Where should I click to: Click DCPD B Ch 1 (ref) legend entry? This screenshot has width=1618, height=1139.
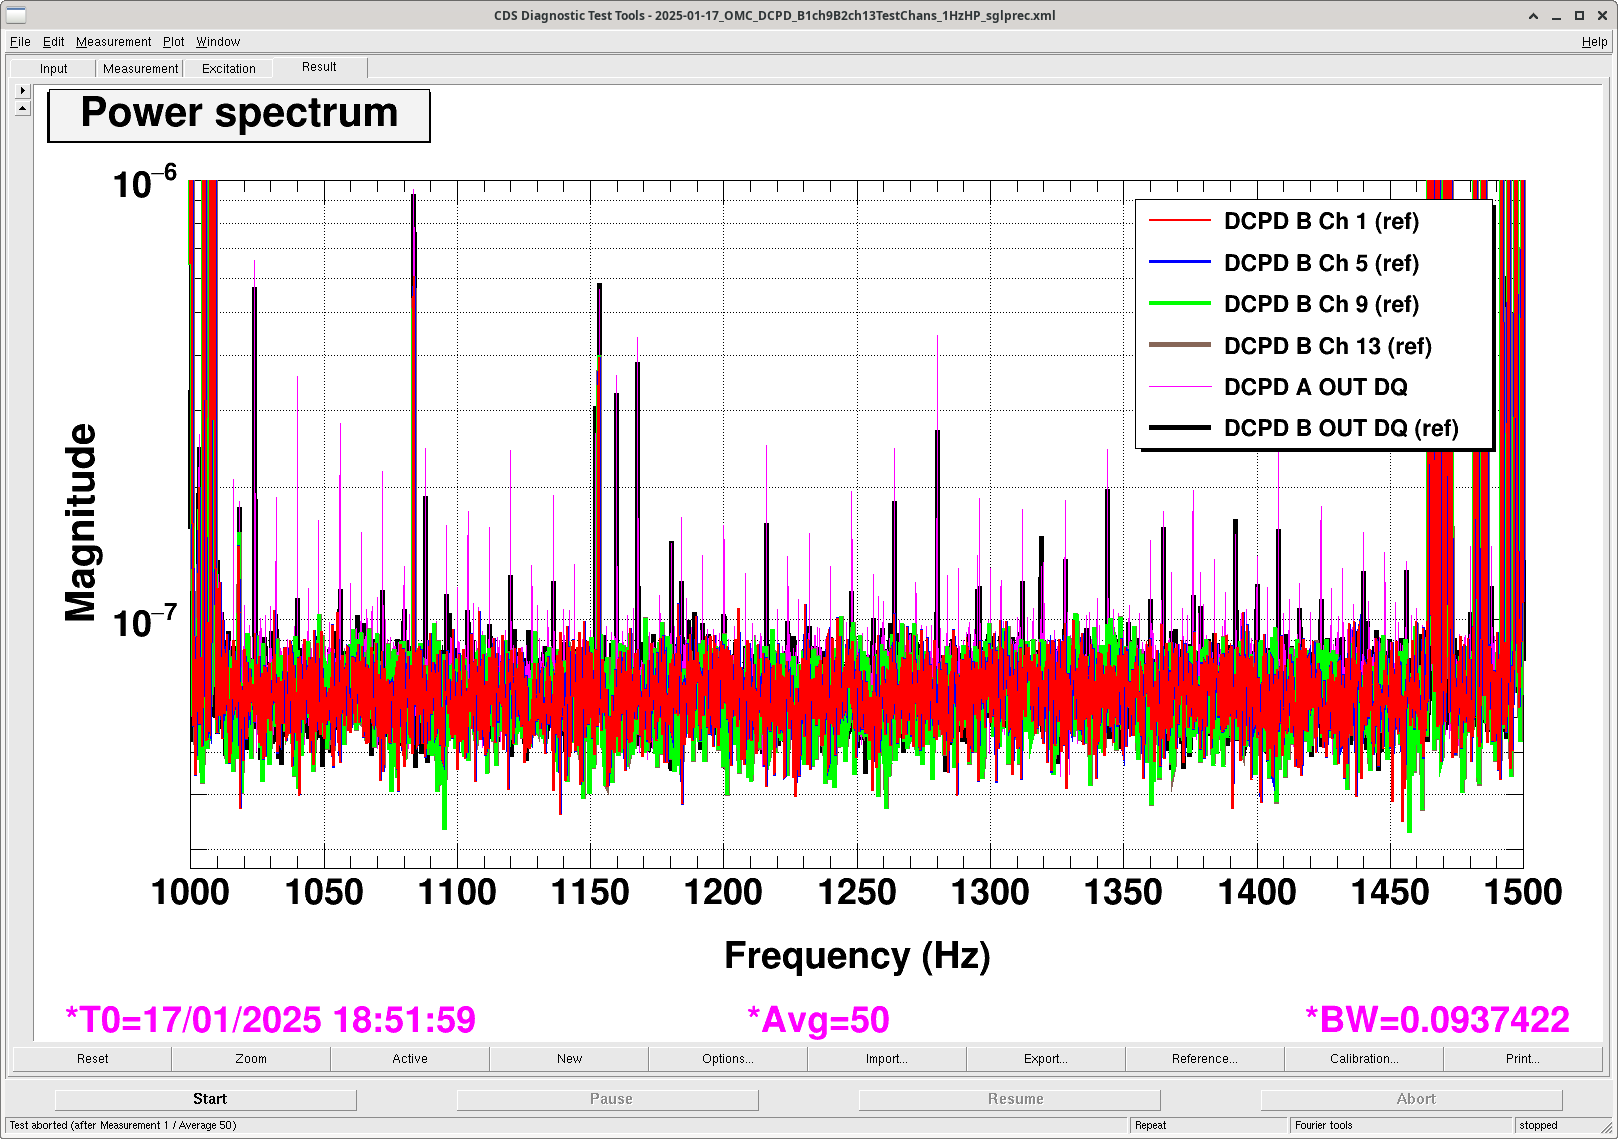(1321, 221)
